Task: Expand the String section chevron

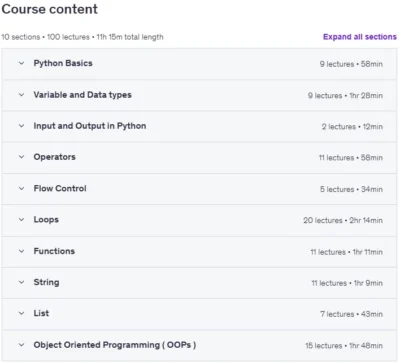Action: (21, 282)
